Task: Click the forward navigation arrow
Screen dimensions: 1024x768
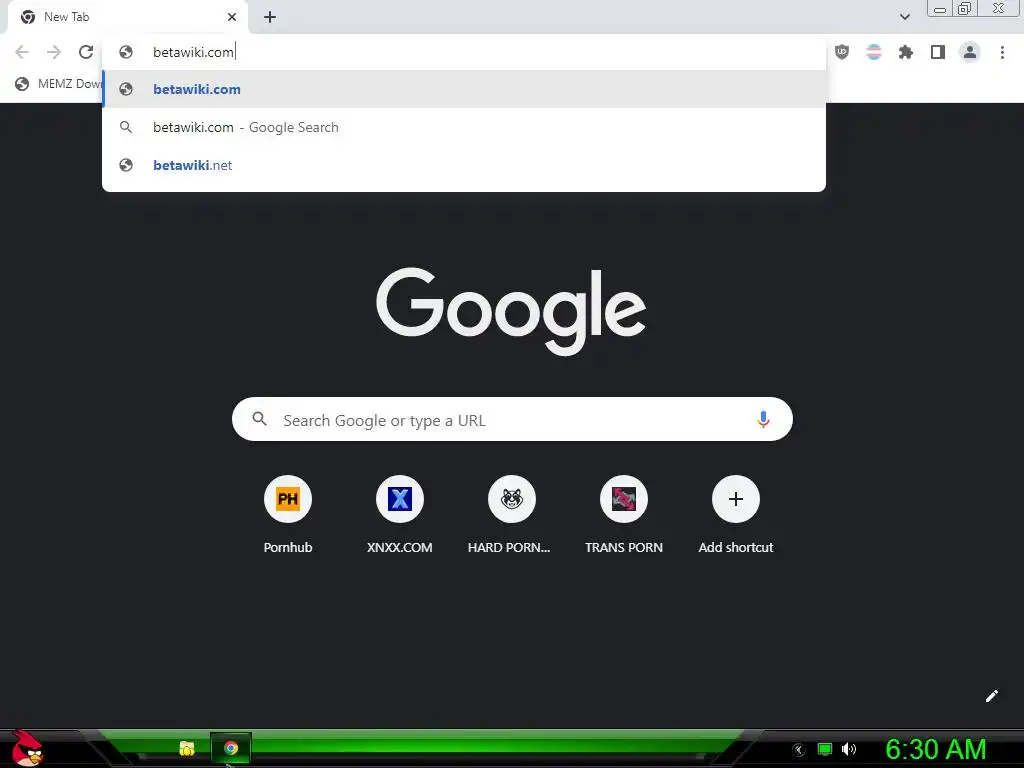Action: [x=54, y=52]
